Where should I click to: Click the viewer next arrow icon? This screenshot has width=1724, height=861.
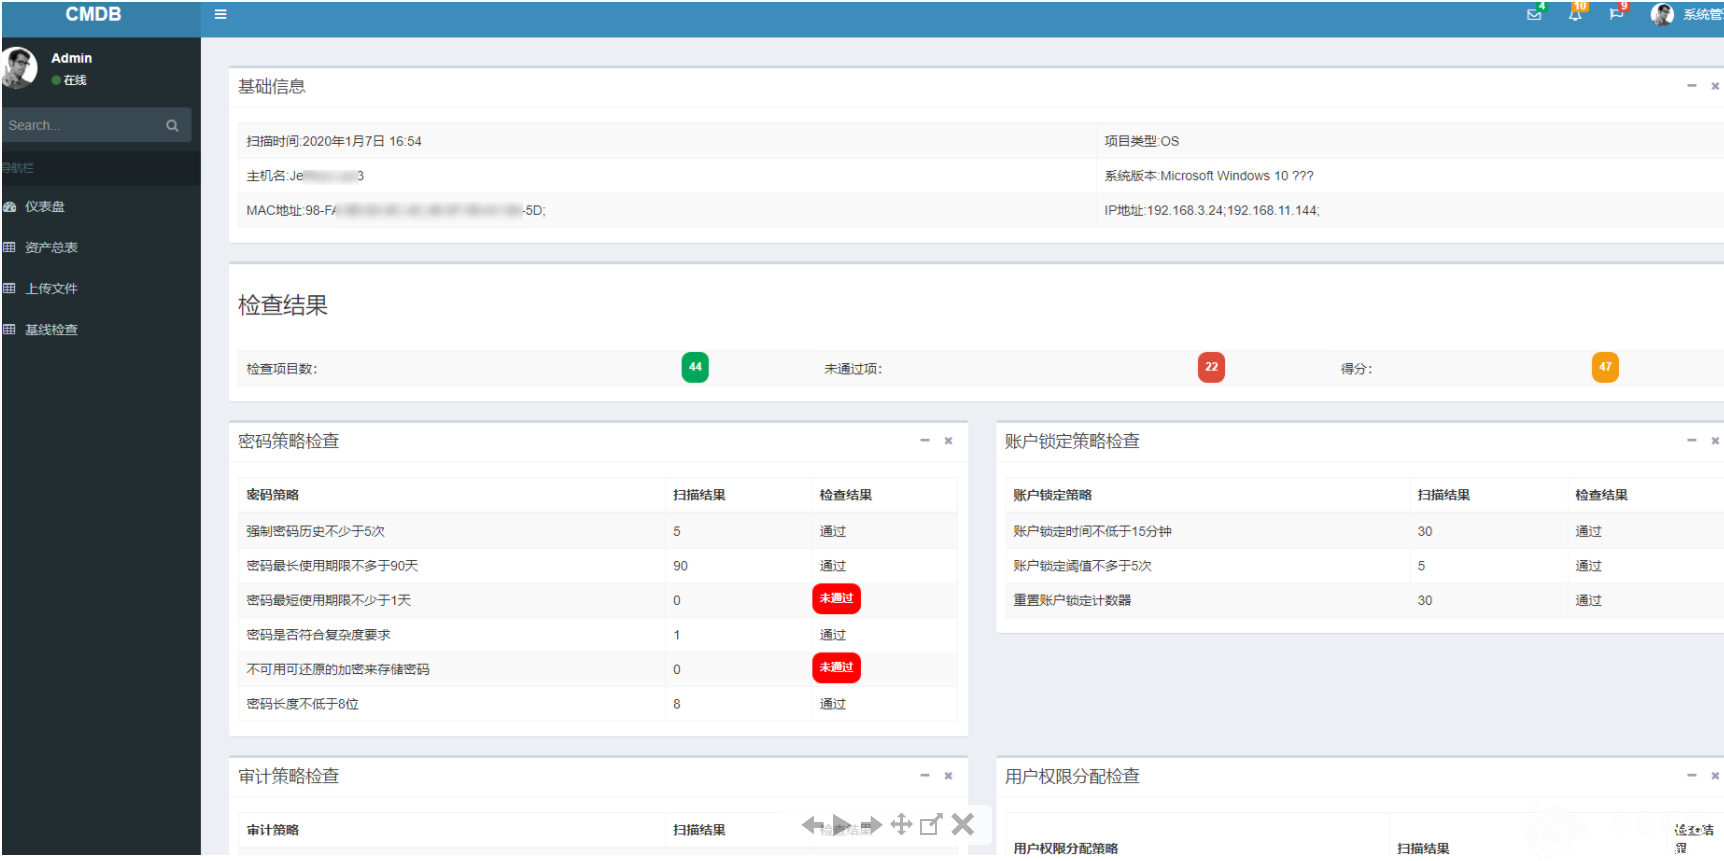(872, 825)
